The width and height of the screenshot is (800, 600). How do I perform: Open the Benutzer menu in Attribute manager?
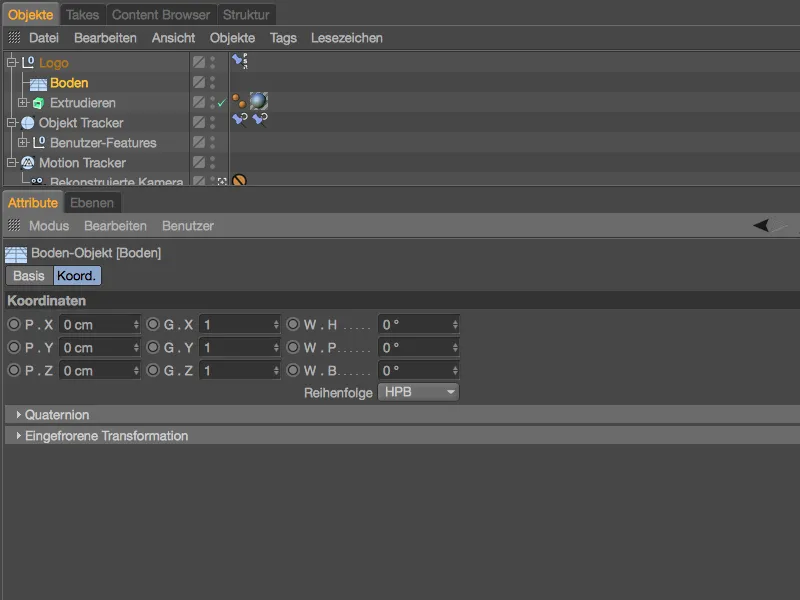point(188,226)
